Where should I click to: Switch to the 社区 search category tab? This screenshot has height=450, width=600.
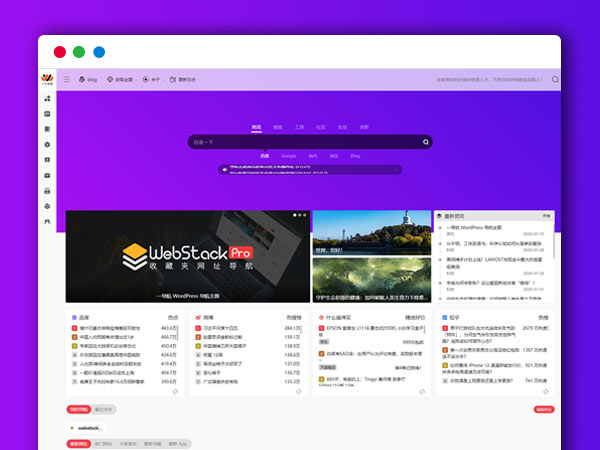[321, 127]
